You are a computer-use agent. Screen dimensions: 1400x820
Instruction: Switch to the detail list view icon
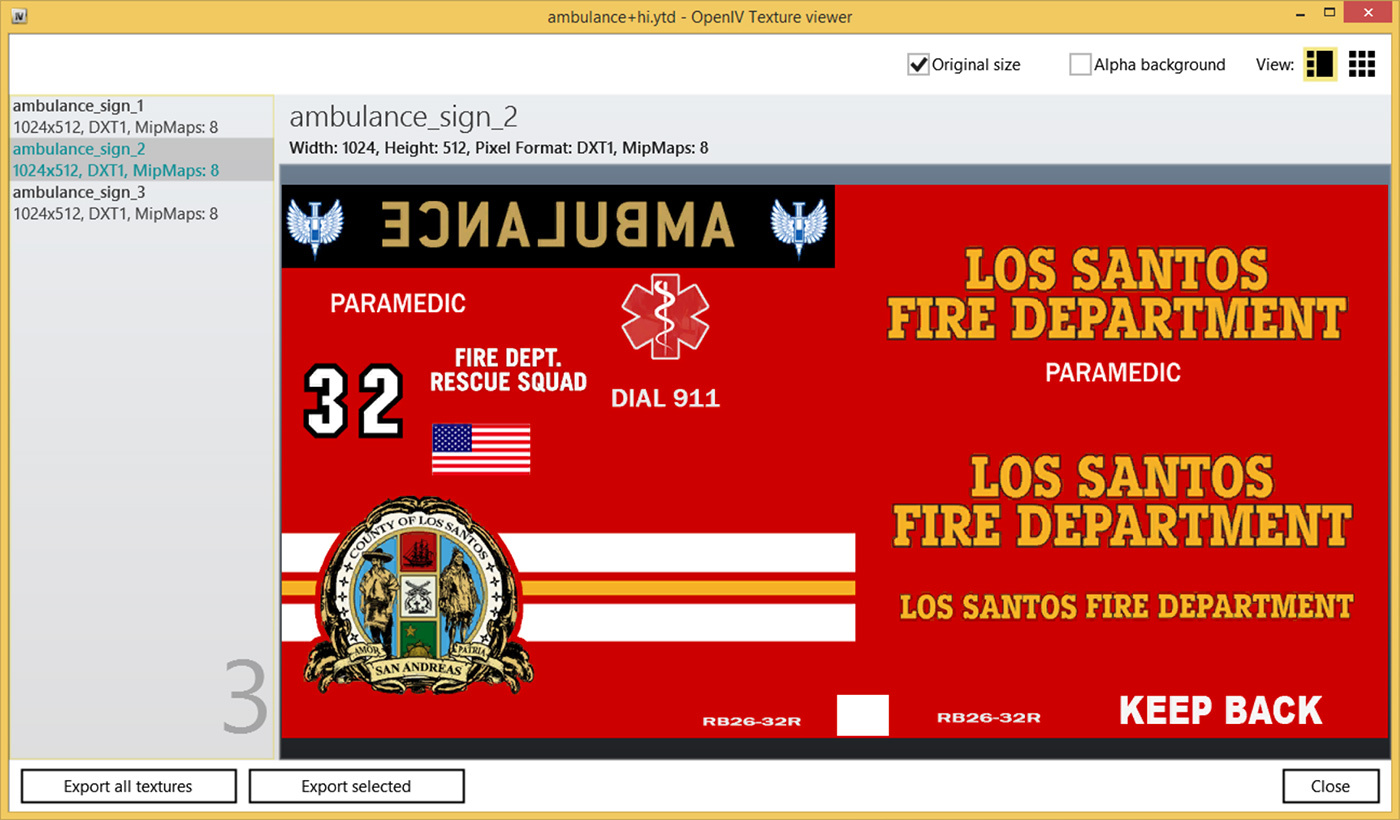(1320, 64)
